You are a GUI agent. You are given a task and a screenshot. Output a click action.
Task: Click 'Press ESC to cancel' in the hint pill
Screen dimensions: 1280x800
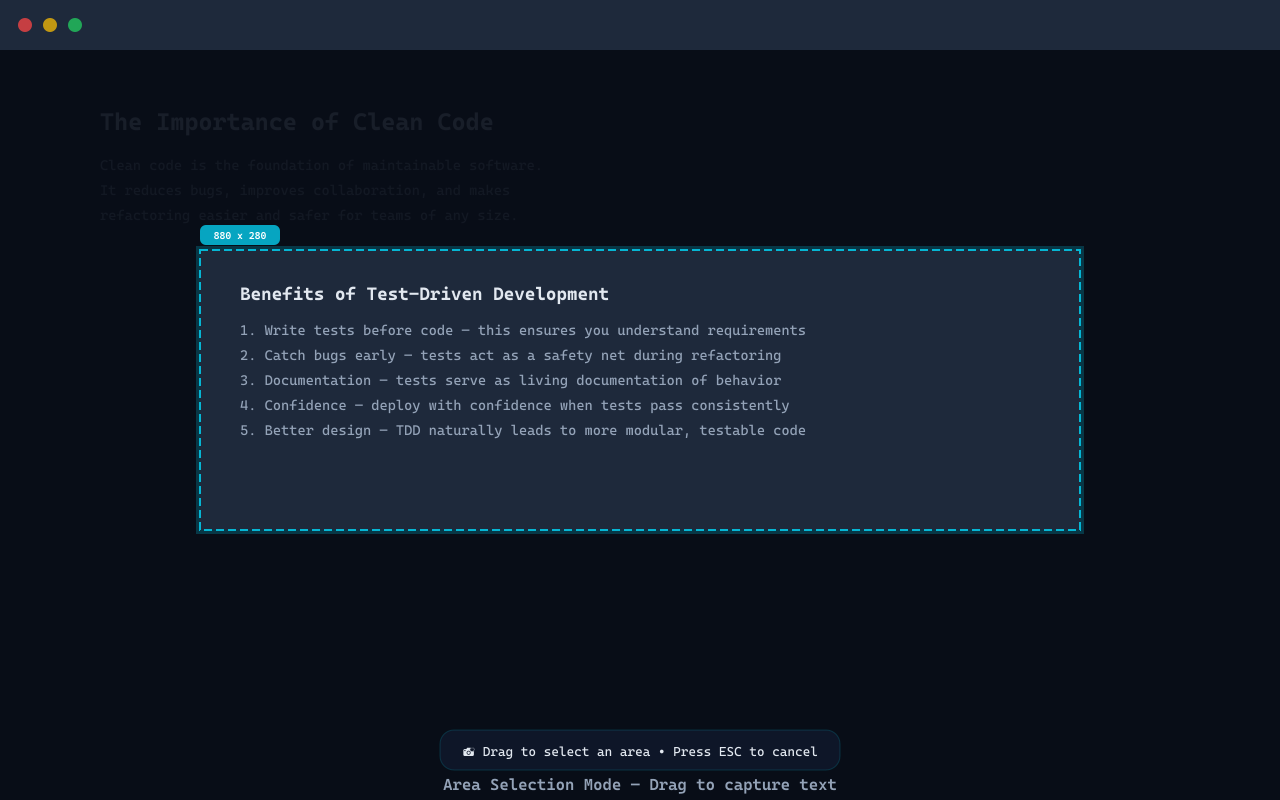coord(745,751)
